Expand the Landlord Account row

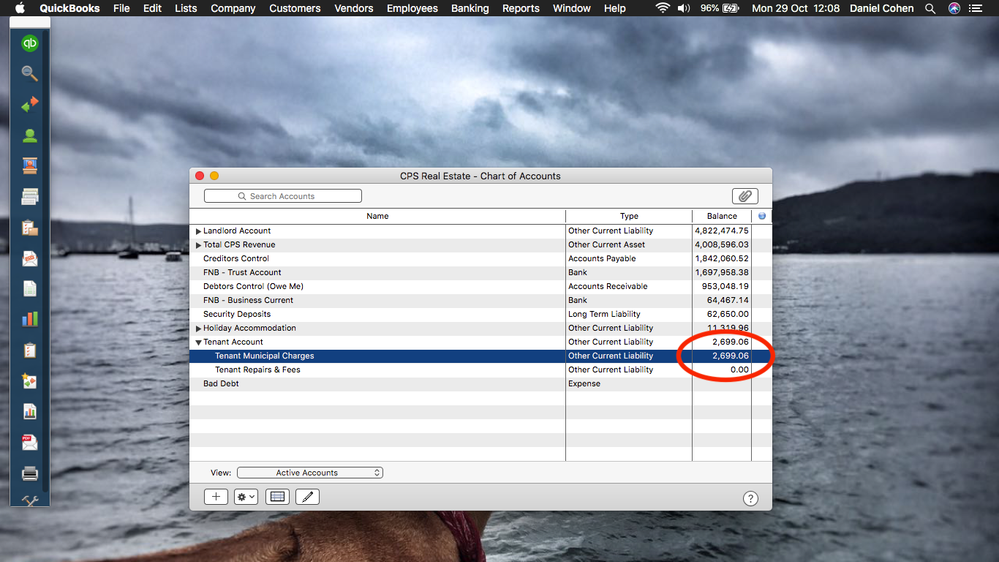[x=198, y=231]
